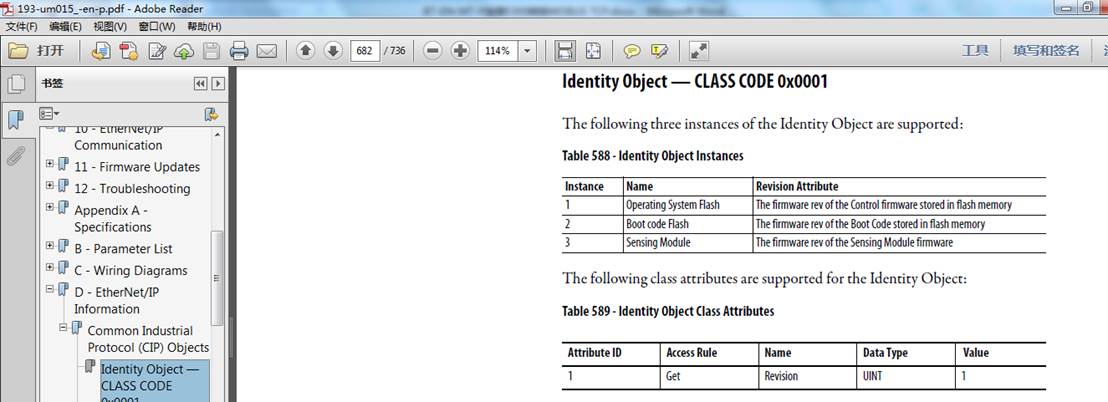Viewport: 1108px width, 402px height.
Task: Toggle the bookmarks panel icon
Action: (16, 119)
